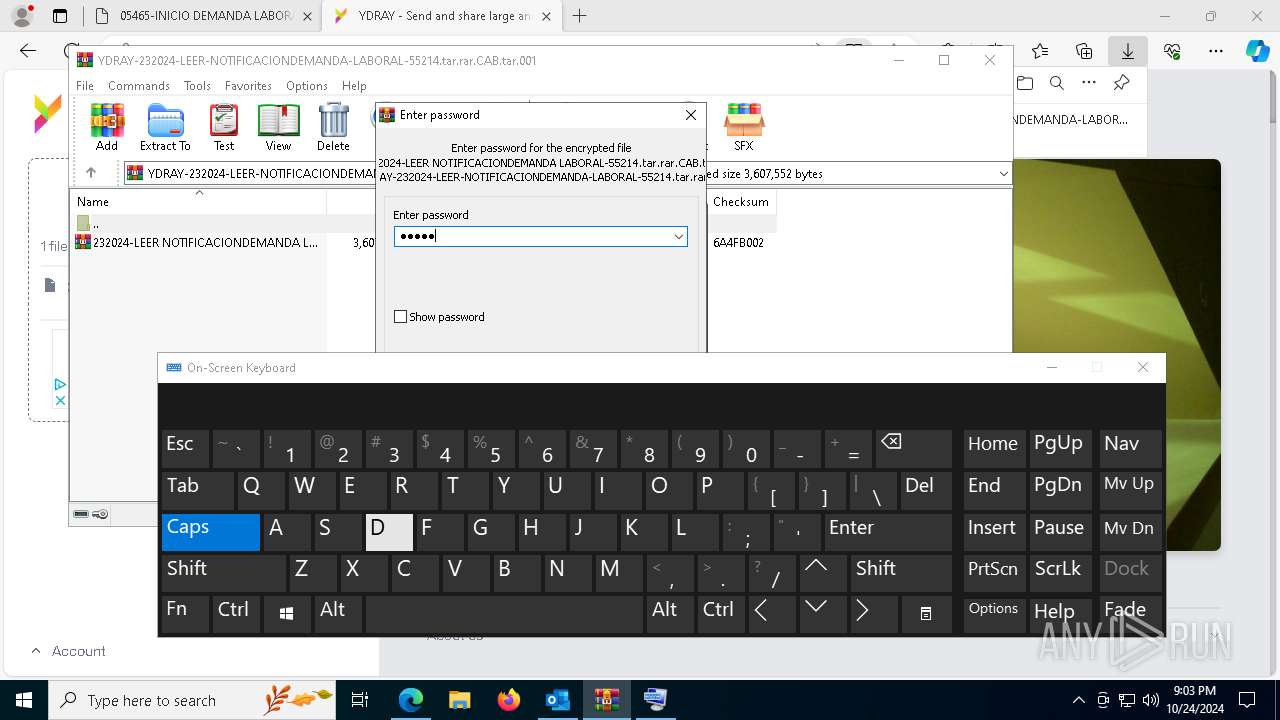Pin the downloads panel
The width and height of the screenshot is (1280, 720).
tap(1121, 83)
